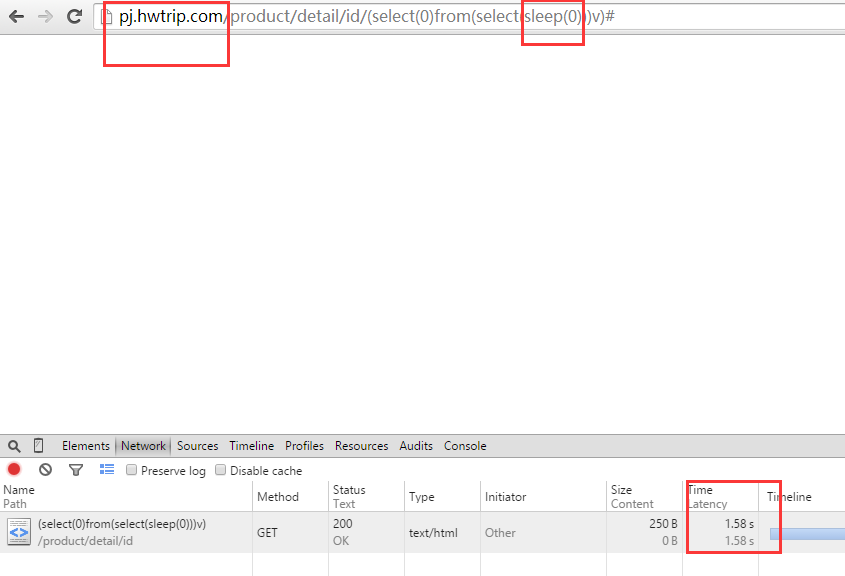Switch to the Elements tab
Viewport: 845px width, 576px height.
[86, 446]
